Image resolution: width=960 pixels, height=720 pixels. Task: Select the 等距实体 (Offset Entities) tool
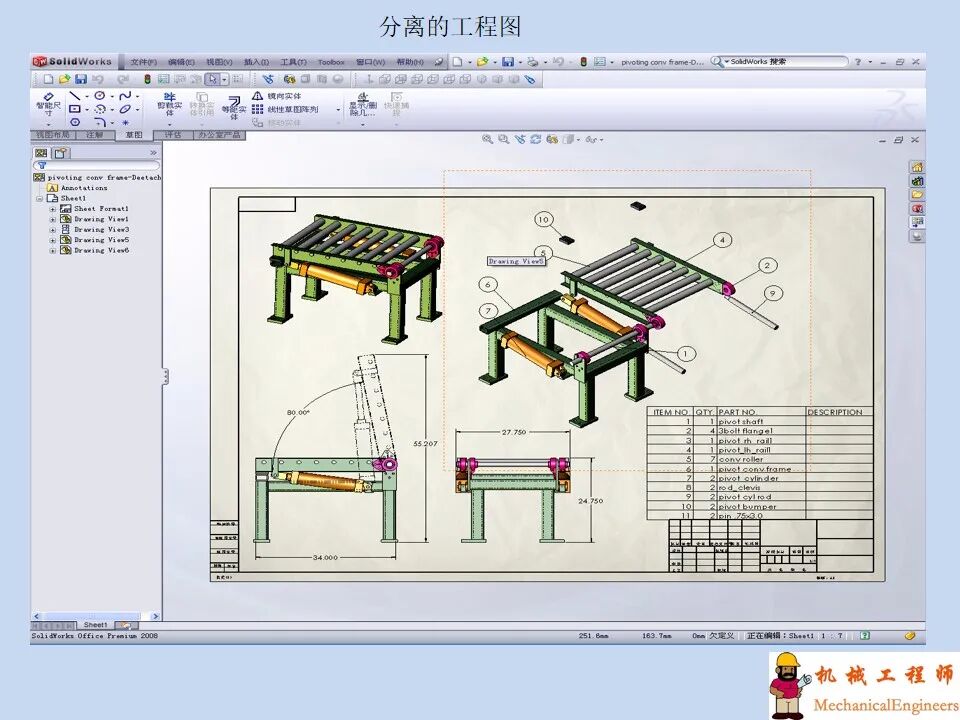tap(232, 100)
